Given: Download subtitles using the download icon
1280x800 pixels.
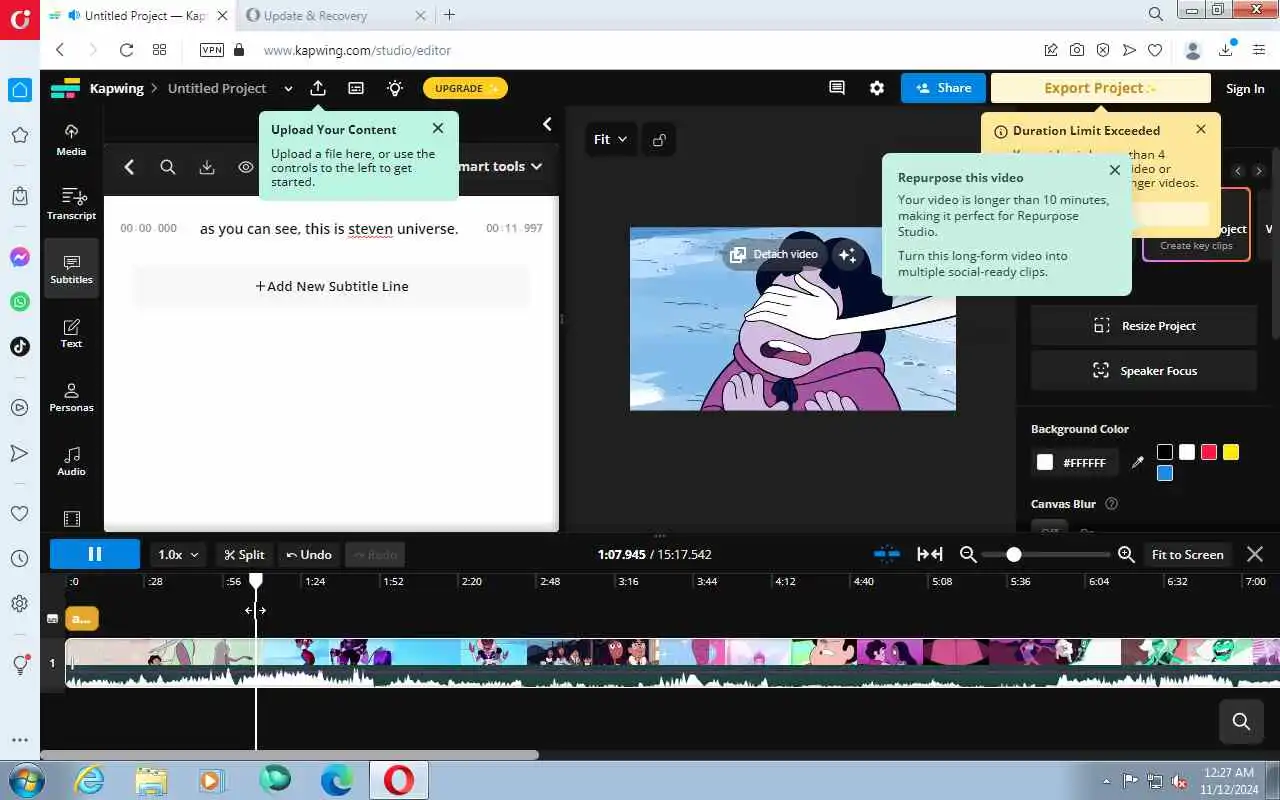Looking at the screenshot, I should point(207,167).
